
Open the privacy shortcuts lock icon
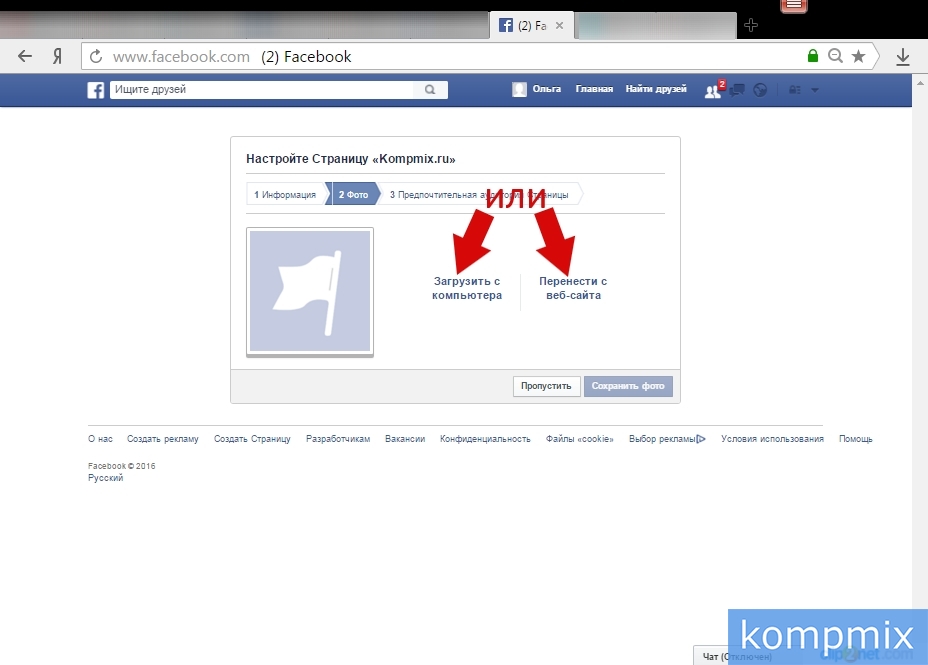click(x=795, y=90)
